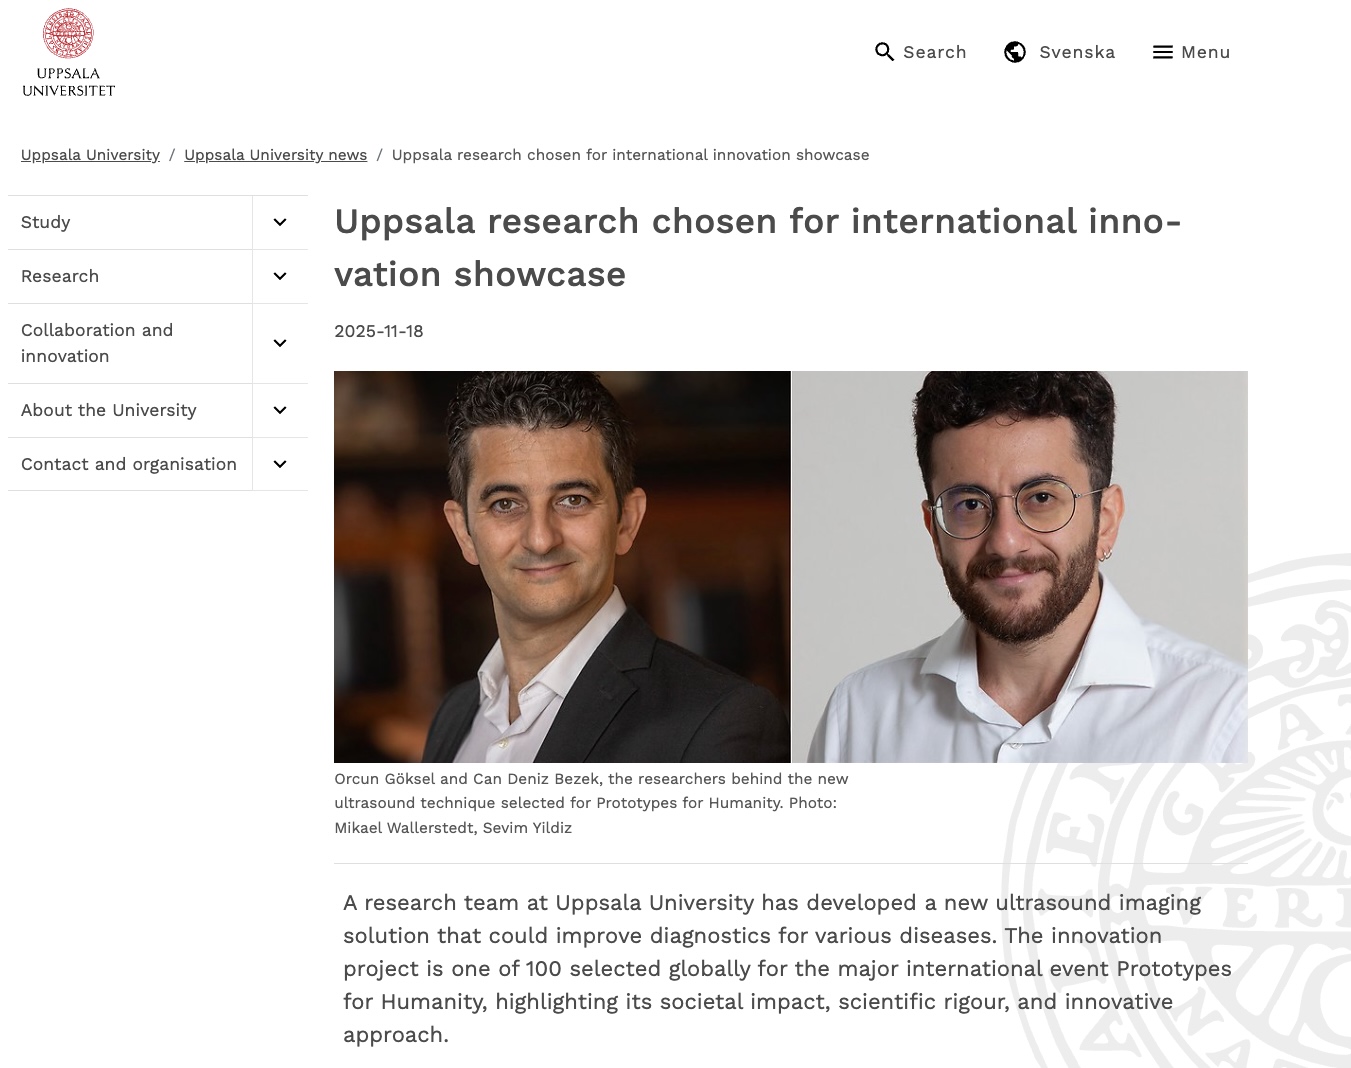Click the magnifying glass search icon
Screen dimensions: 1351x1068
884,52
